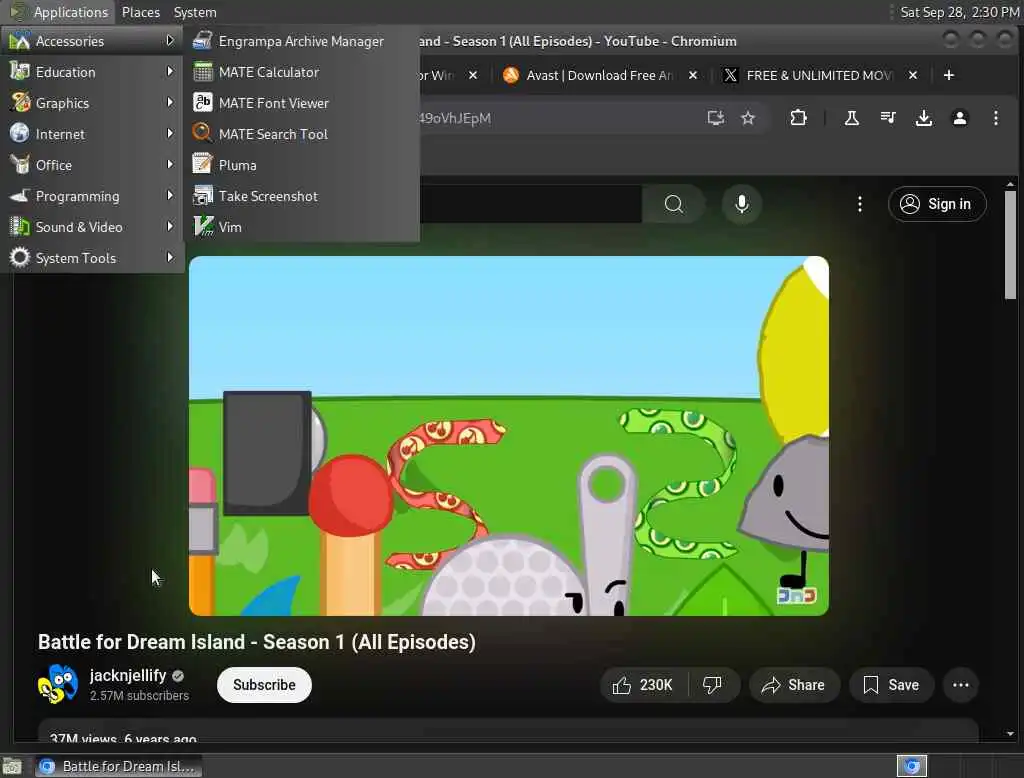
Task: Expand the Internet submenu arrow
Action: tap(170, 133)
